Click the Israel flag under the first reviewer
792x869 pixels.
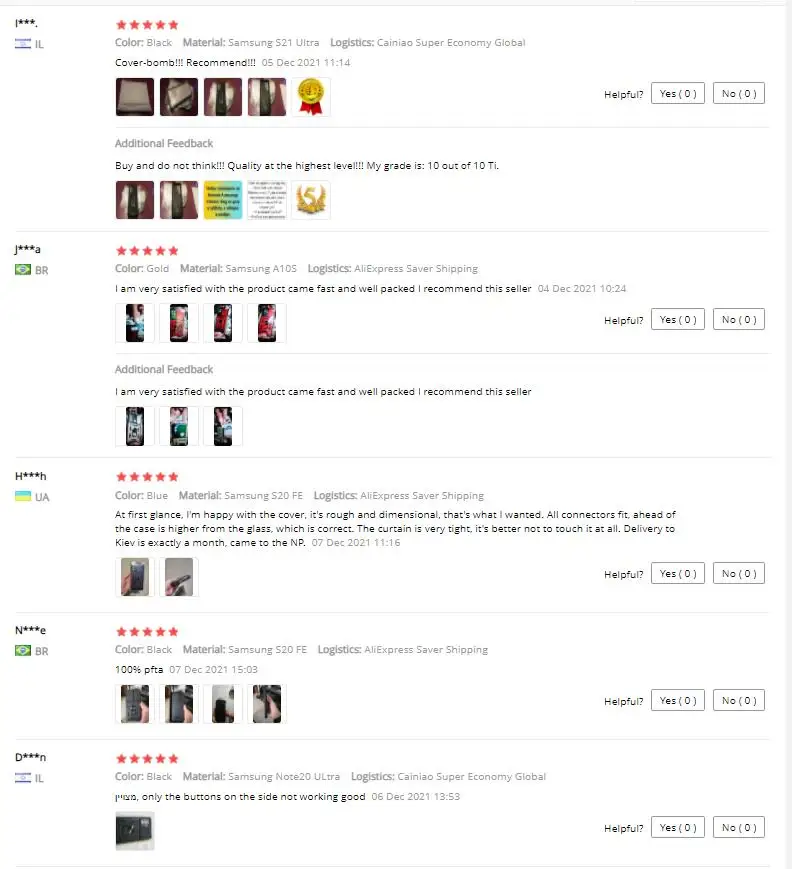[x=23, y=44]
